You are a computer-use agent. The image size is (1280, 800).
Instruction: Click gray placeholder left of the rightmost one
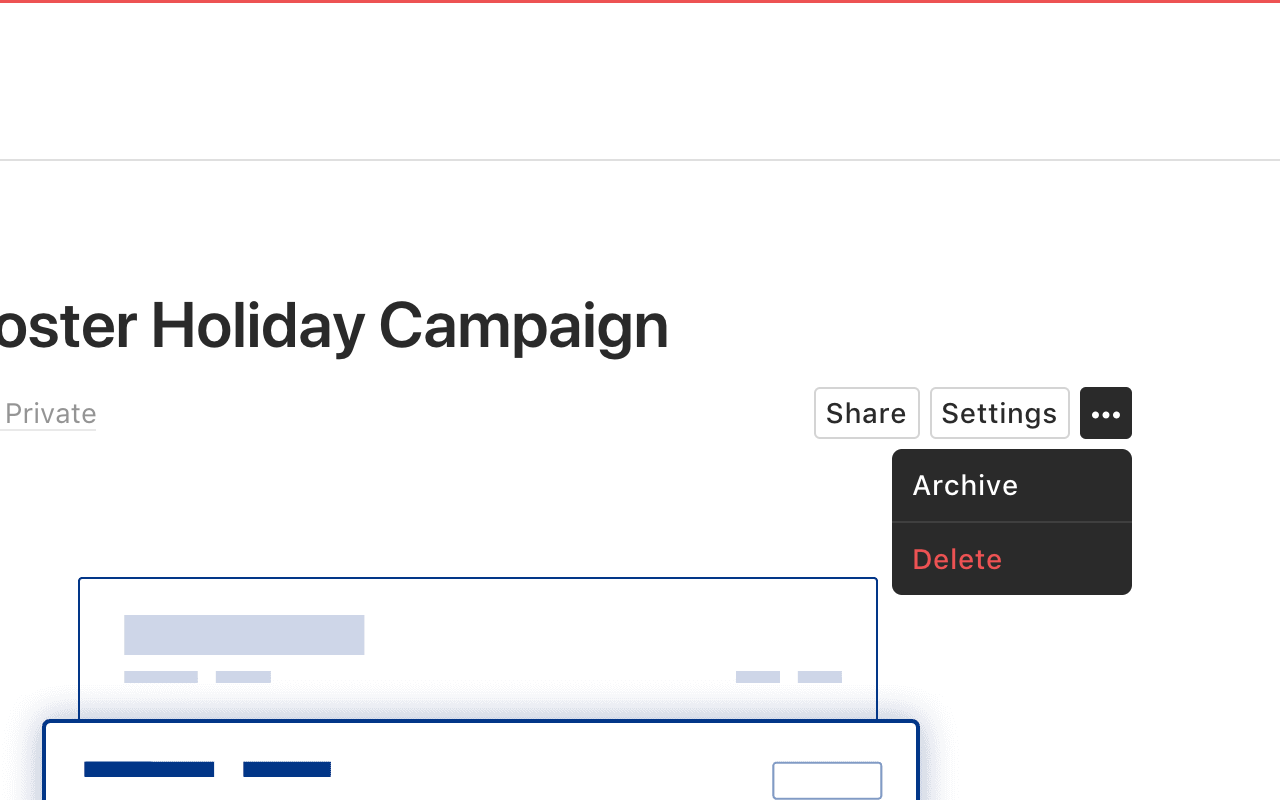pos(758,677)
